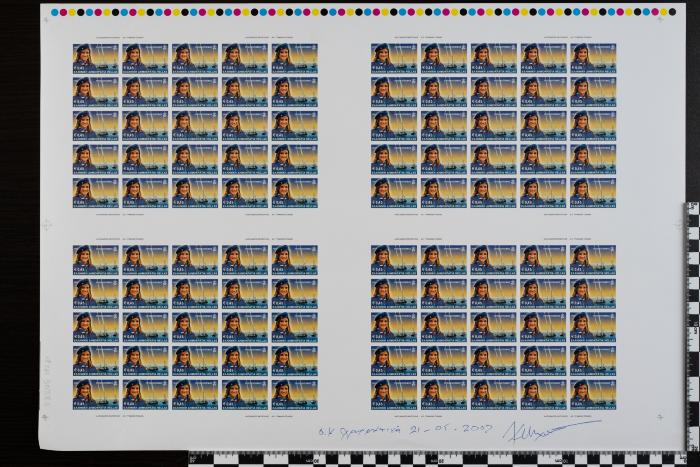Select the horizontal scale ruler below the sheet
The height and width of the screenshot is (467, 700).
(x=438, y=459)
